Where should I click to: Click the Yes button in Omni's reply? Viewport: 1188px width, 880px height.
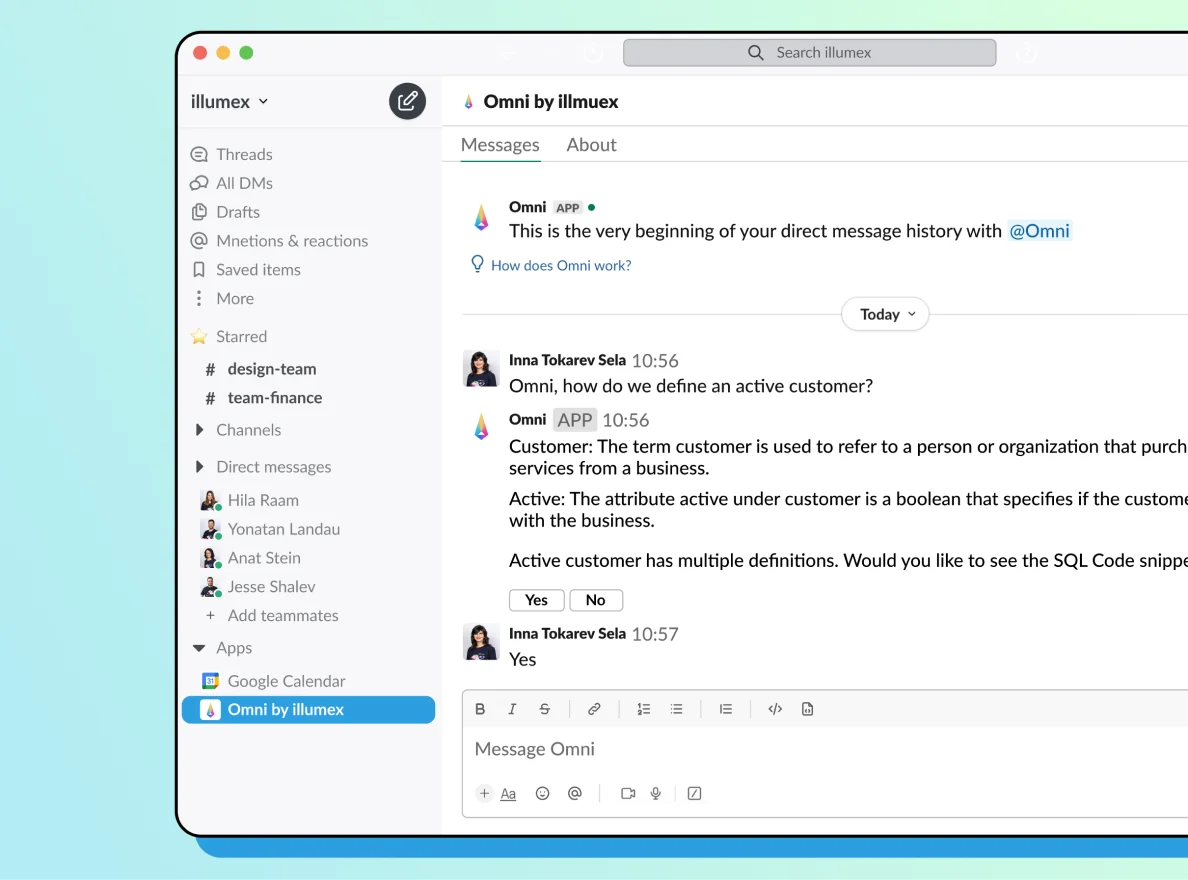[x=536, y=600]
